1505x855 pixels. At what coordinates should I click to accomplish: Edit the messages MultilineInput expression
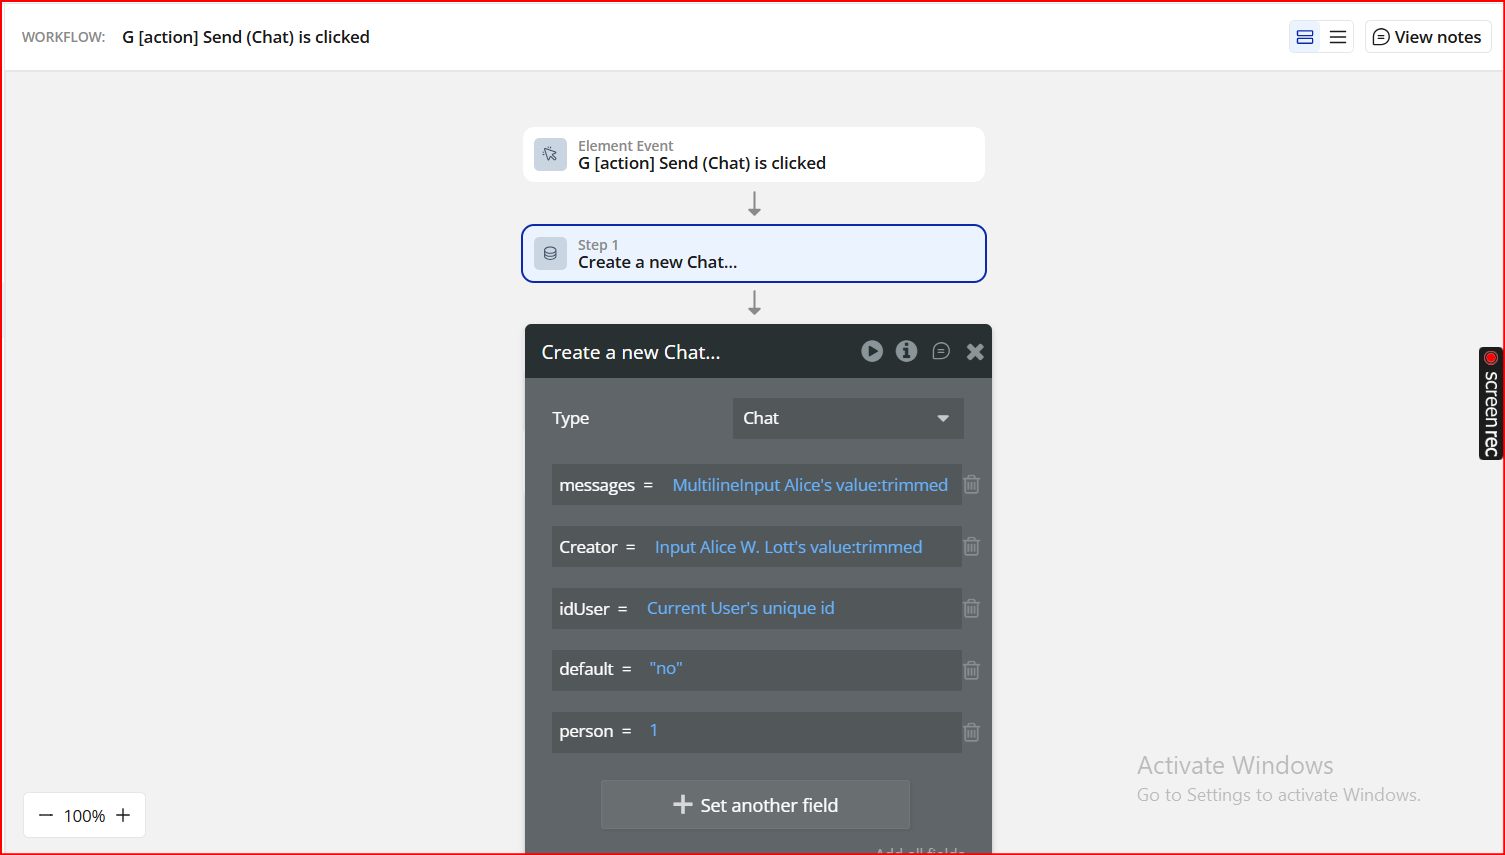coord(809,485)
